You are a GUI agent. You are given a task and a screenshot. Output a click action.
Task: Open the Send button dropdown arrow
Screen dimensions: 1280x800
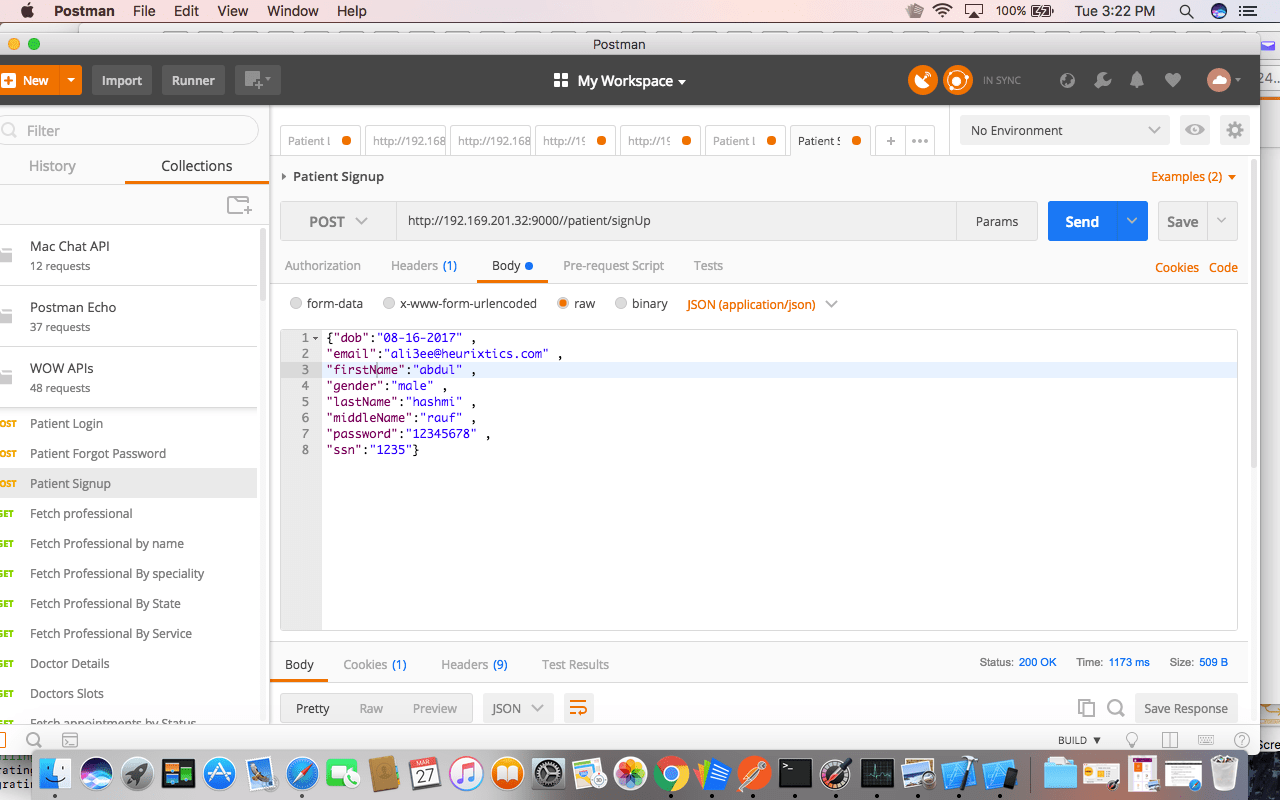(1132, 221)
